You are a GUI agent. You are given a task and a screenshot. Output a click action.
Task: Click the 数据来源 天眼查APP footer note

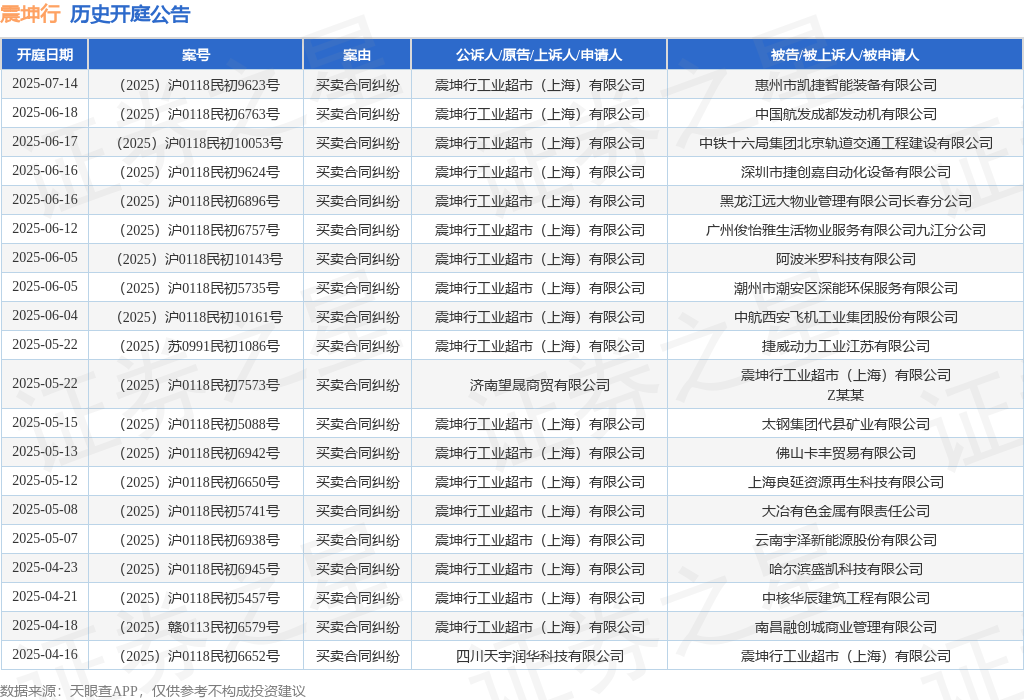[x=152, y=691]
